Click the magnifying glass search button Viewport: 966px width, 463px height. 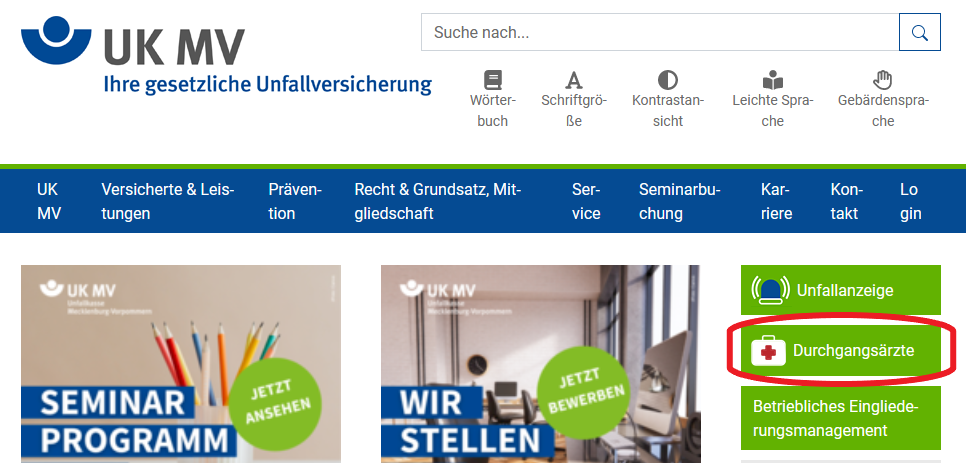click(x=919, y=32)
